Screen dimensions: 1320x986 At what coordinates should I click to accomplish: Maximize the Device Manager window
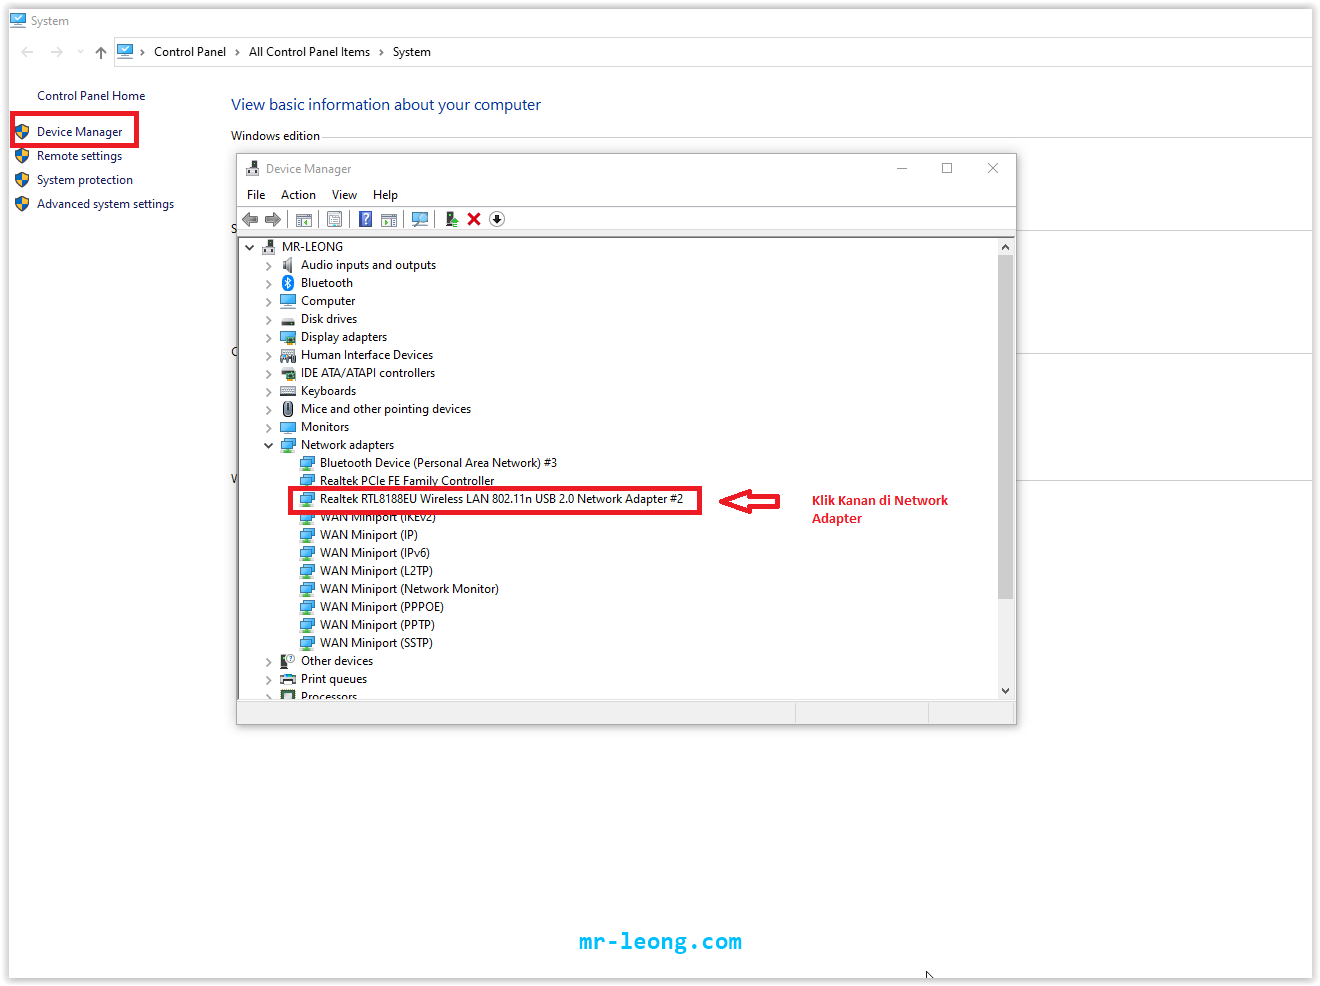point(947,168)
